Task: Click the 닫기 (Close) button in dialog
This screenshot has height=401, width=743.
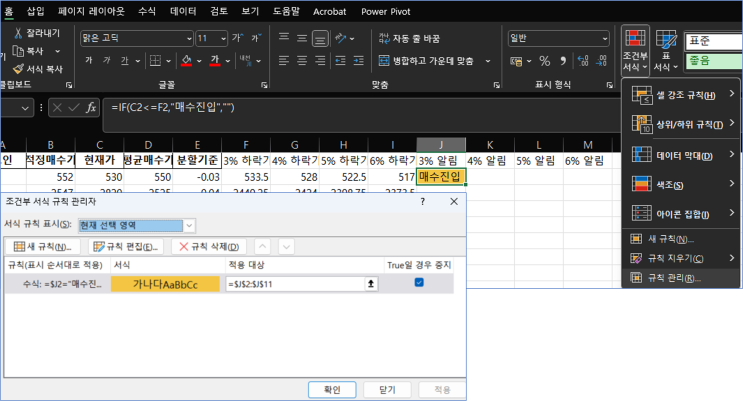Action: (x=387, y=390)
